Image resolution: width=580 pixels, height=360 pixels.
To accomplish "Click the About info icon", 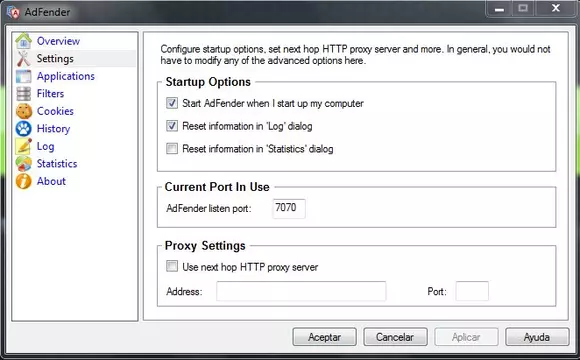I will click(23, 181).
